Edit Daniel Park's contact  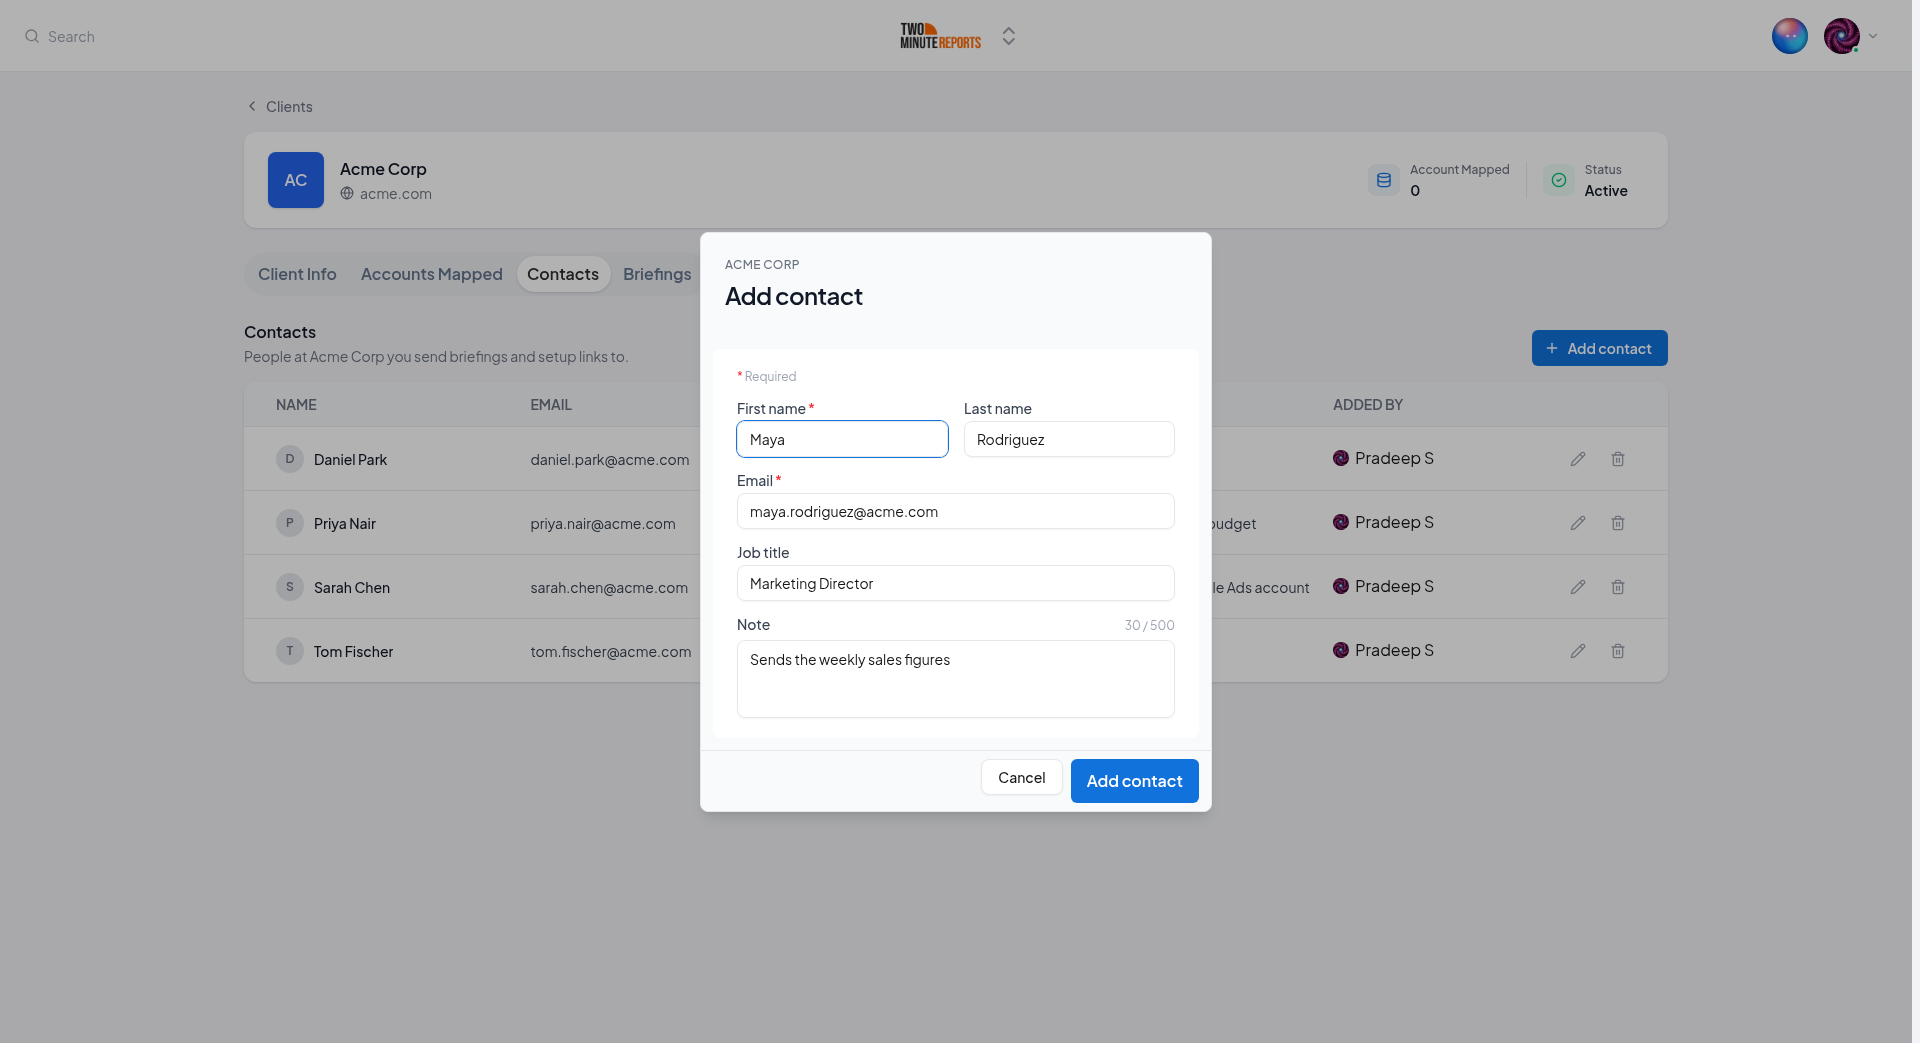(x=1578, y=459)
